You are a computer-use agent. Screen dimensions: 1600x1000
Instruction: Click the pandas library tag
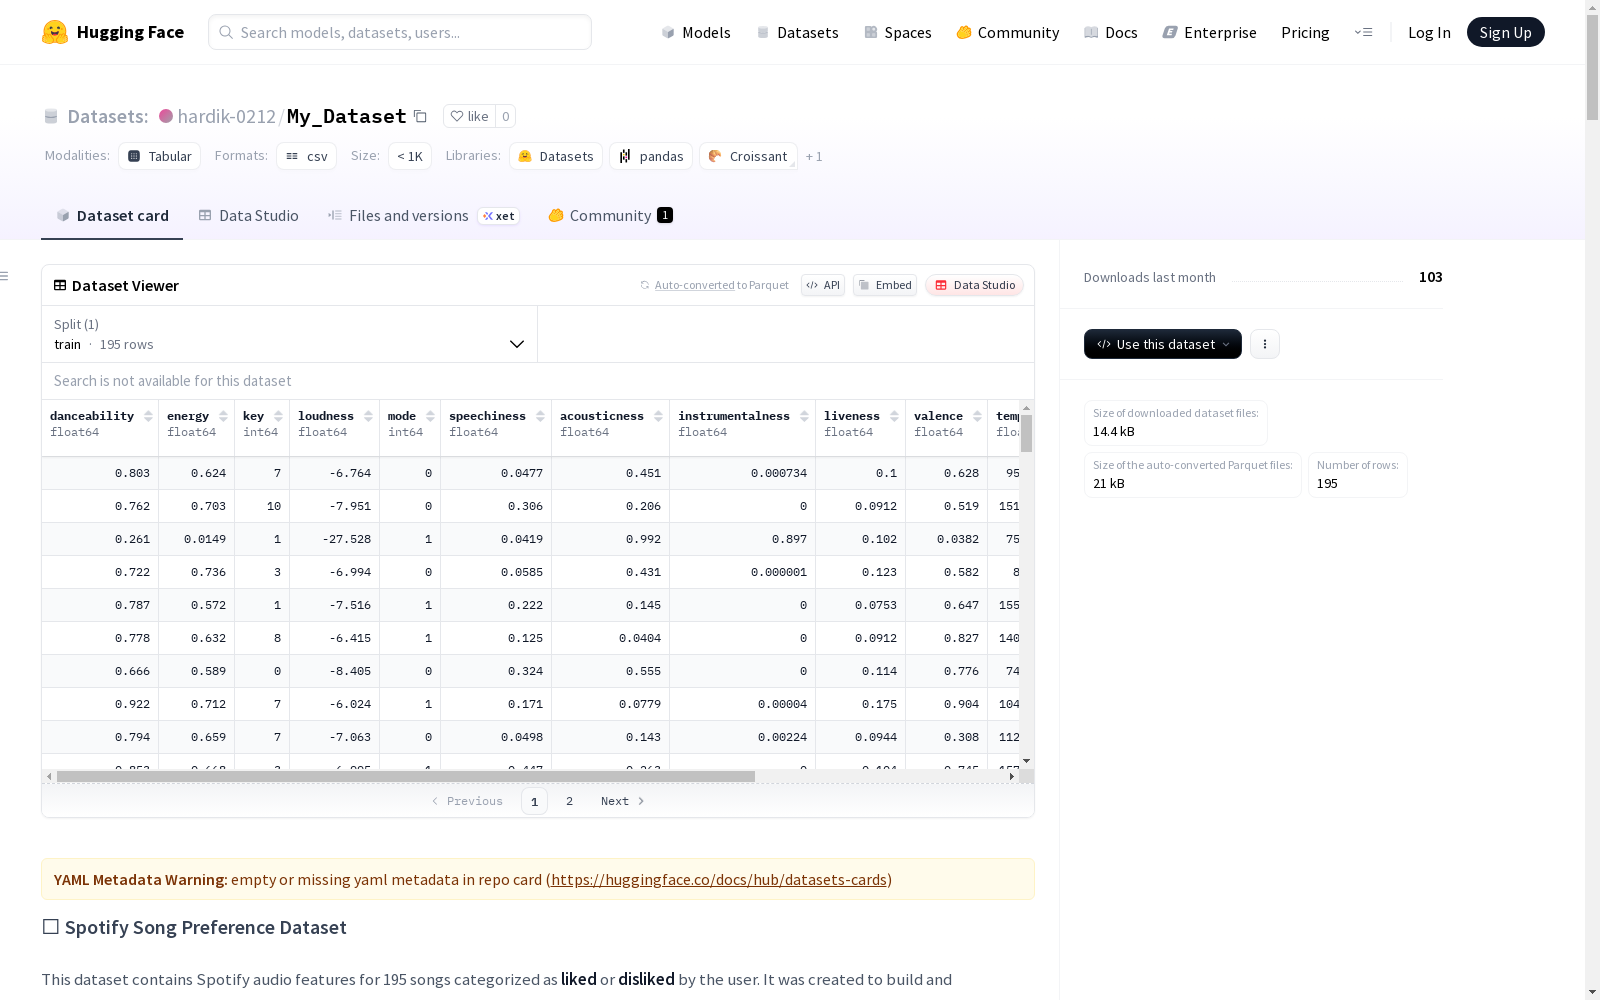[x=651, y=156]
